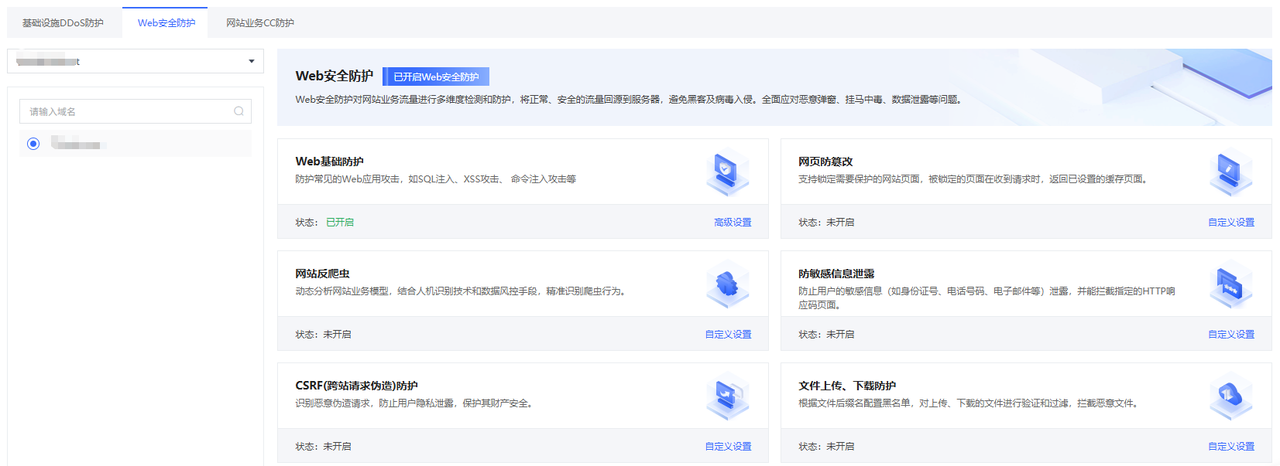Click the 网页防篡改 monitor icon
This screenshot has width=1280, height=466.
tap(1229, 172)
